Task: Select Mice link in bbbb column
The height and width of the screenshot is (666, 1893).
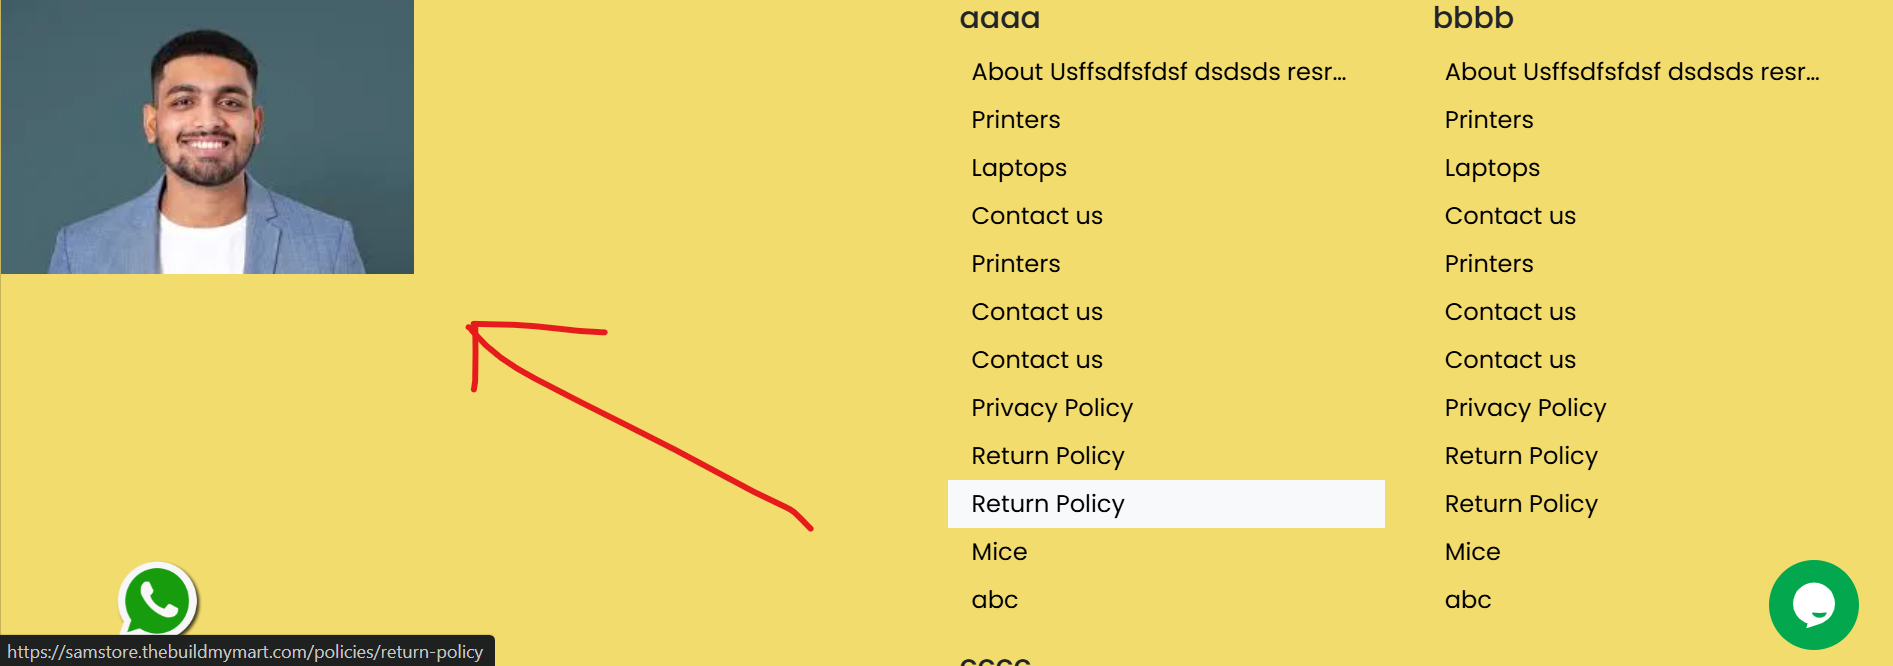Action: coord(1472,552)
